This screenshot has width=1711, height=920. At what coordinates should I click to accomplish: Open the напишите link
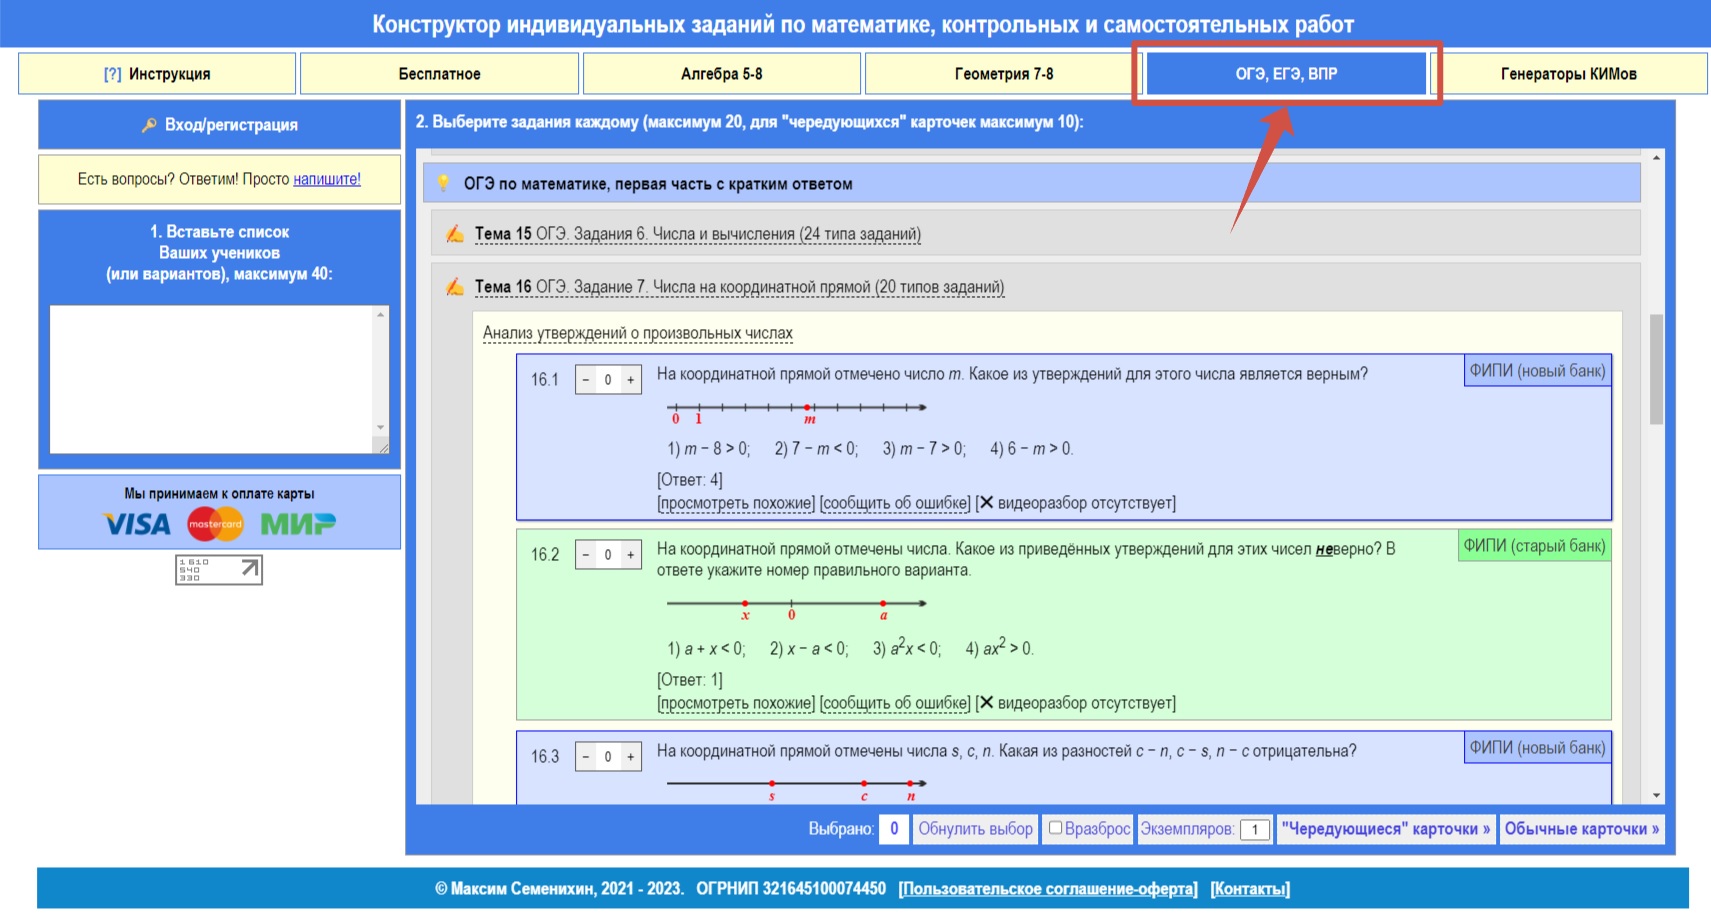[327, 179]
